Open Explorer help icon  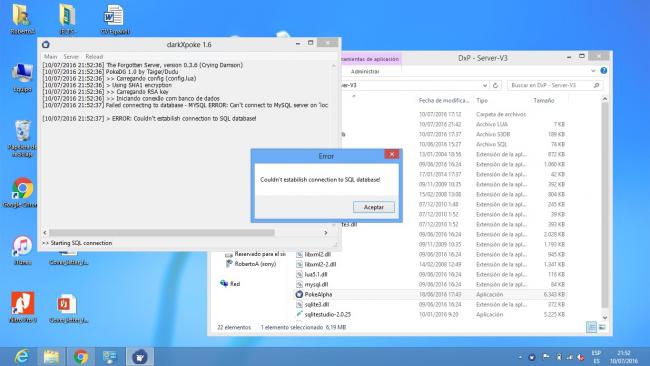[x=604, y=71]
